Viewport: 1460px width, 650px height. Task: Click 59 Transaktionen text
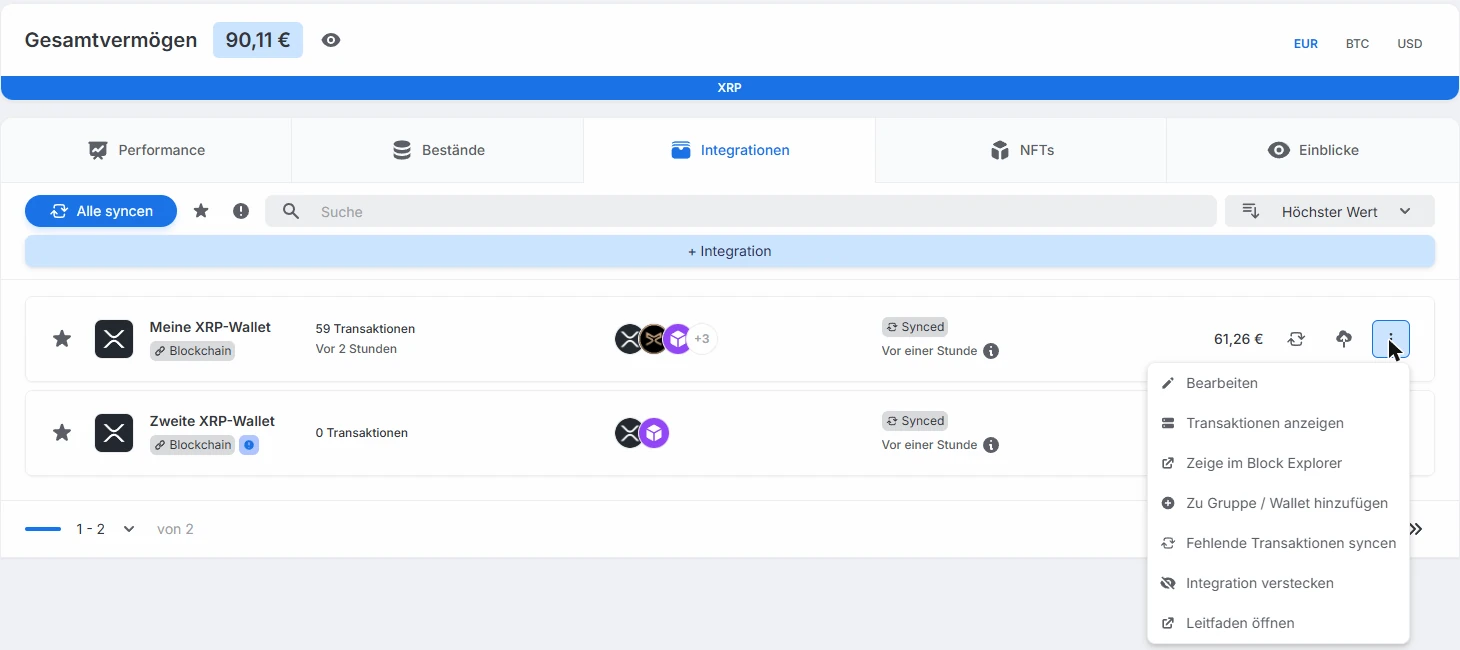pos(365,328)
